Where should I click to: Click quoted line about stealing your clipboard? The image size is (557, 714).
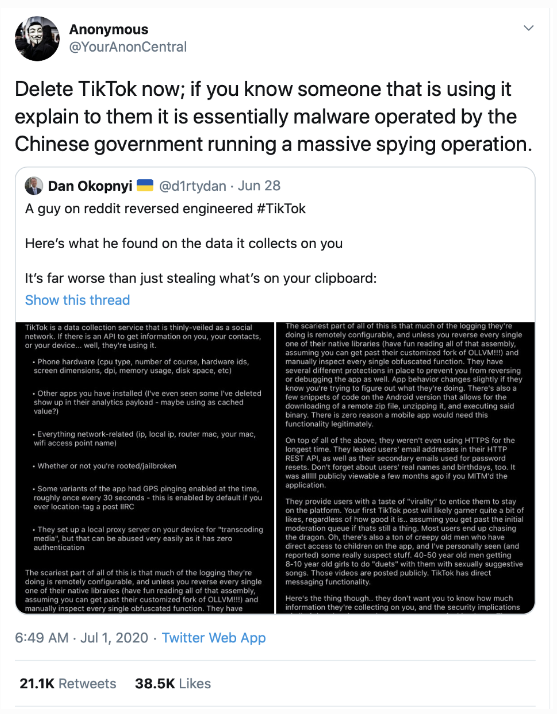[x=201, y=278]
